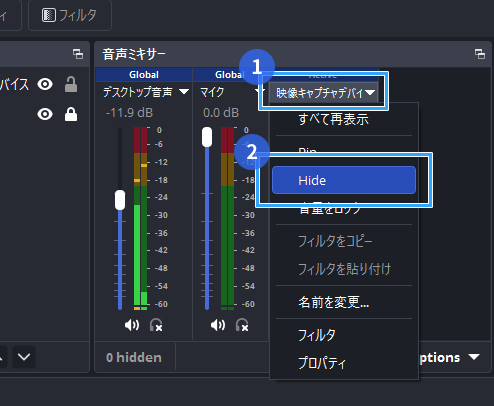Select フィルタをコピー menu entry
This screenshot has height=406, width=494.
coord(344,241)
